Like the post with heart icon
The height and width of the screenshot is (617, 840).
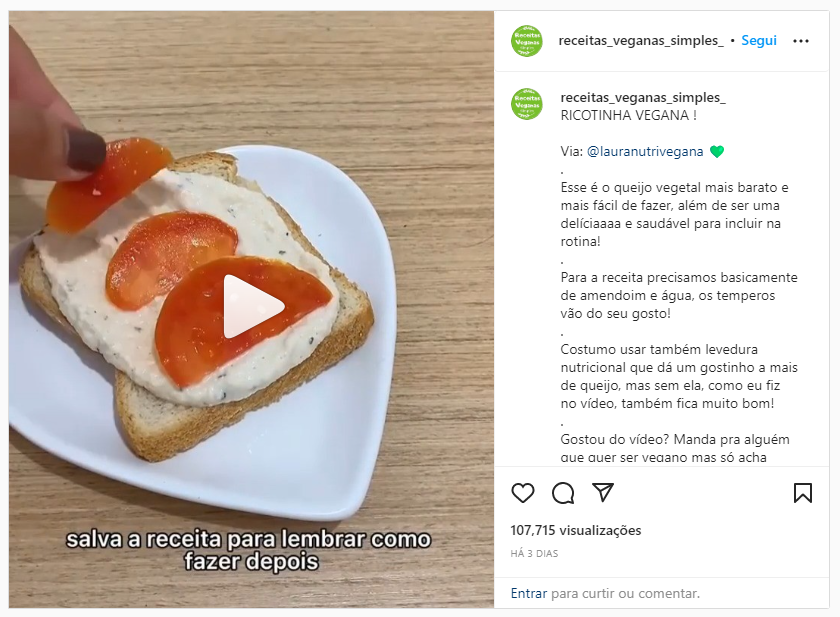pos(523,493)
